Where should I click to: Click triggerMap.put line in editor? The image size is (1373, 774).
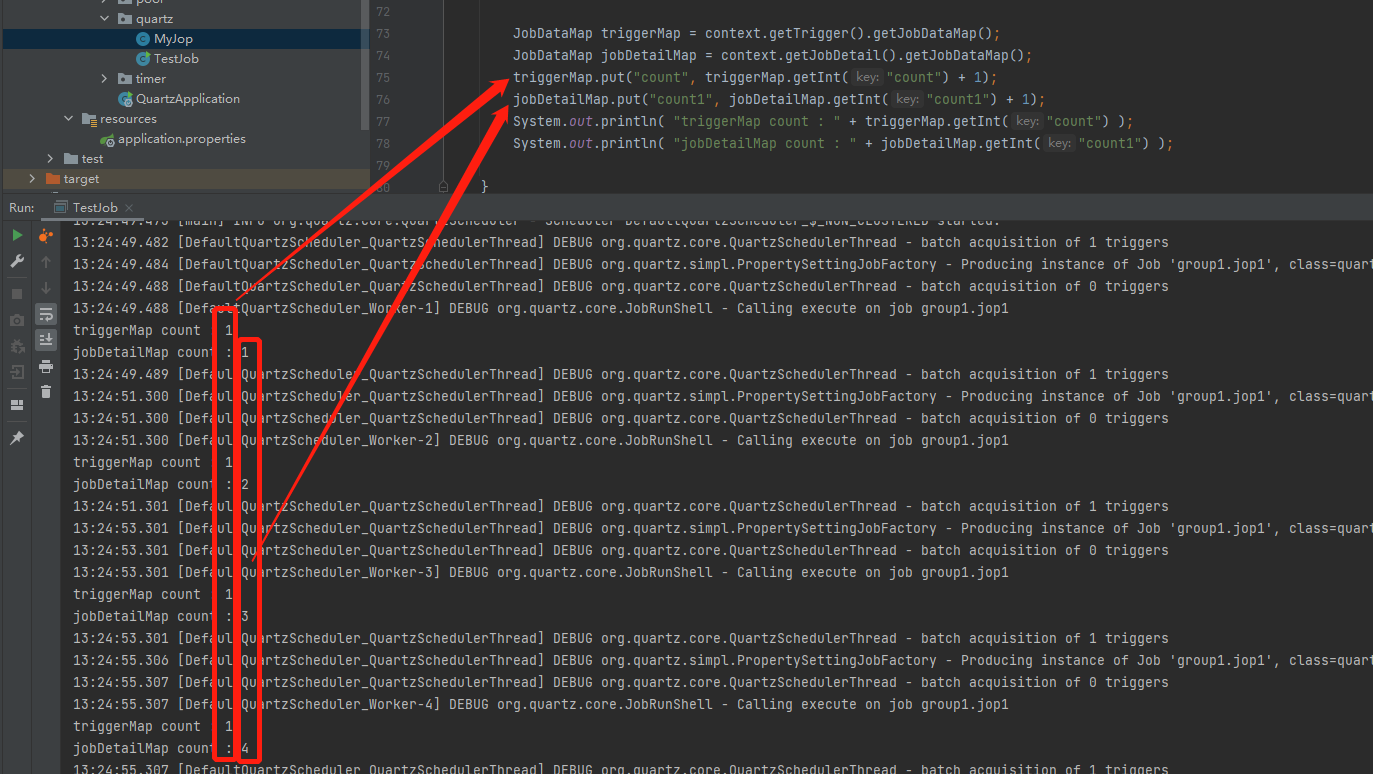(x=755, y=77)
